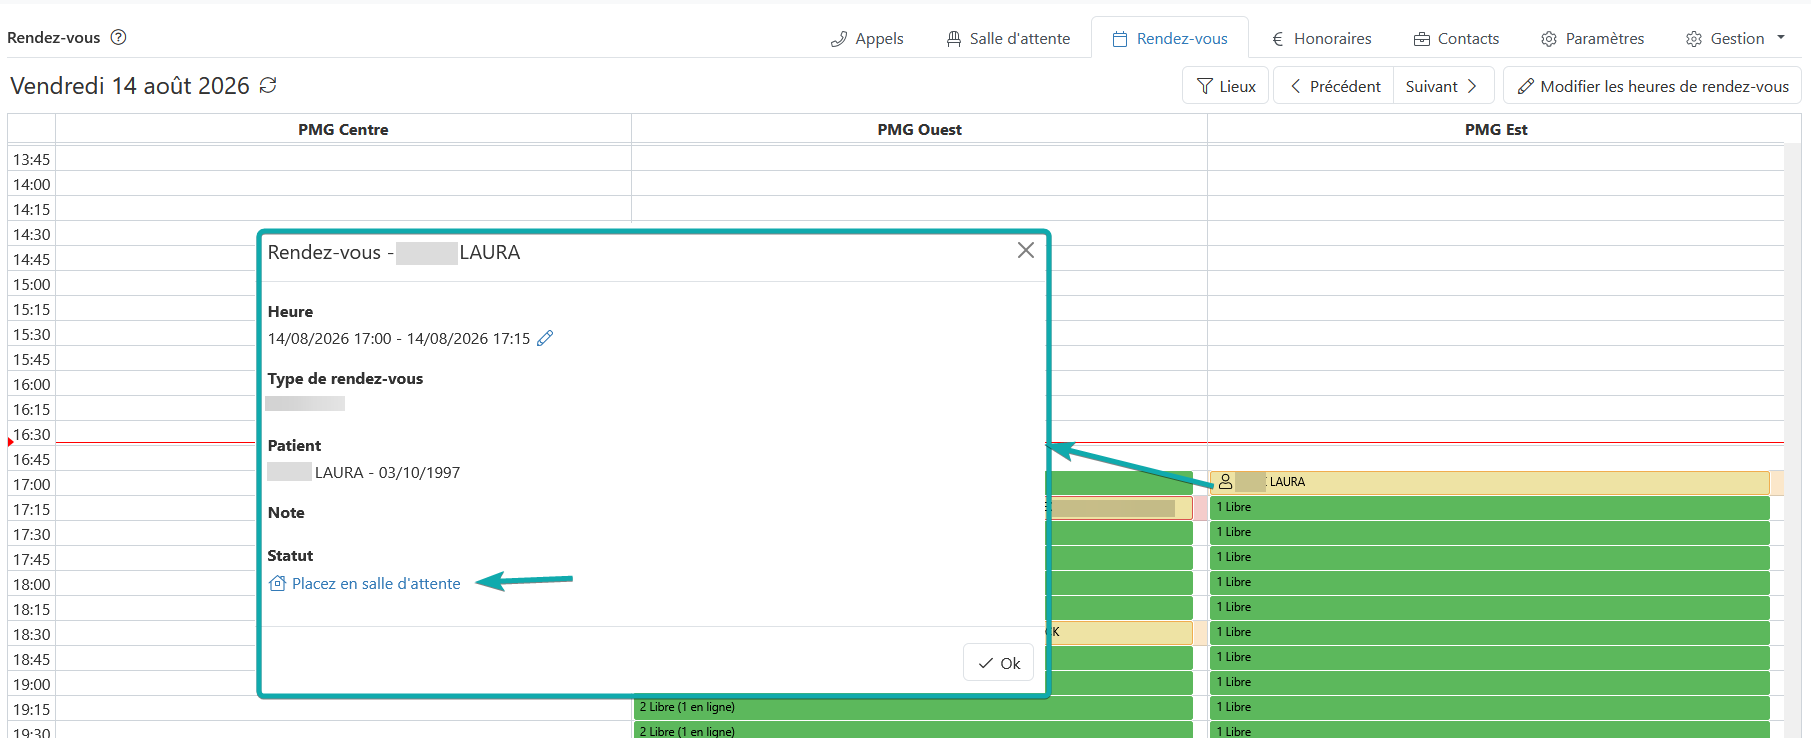Open the Contacts tab

tap(1456, 38)
